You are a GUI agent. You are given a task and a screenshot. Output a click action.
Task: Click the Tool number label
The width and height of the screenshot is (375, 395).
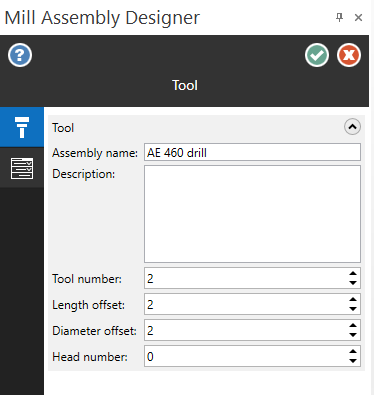(87, 279)
